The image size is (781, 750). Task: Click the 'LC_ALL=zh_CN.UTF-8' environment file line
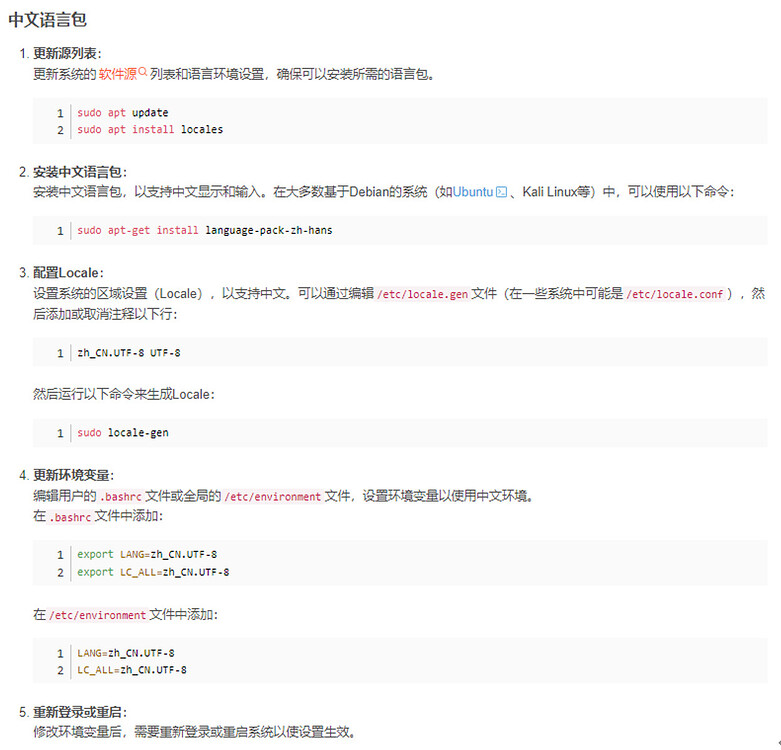coord(131,670)
